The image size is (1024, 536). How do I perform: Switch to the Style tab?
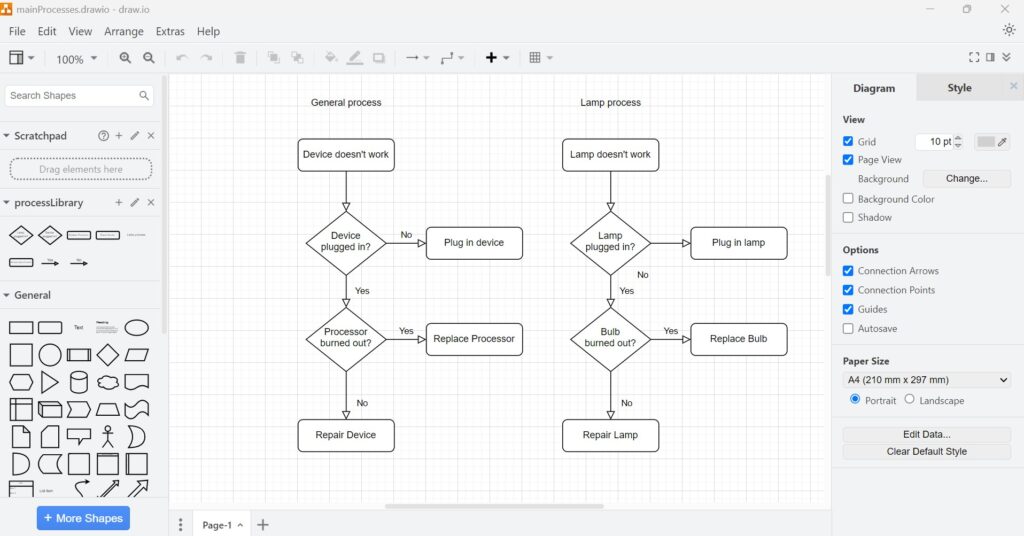point(959,88)
